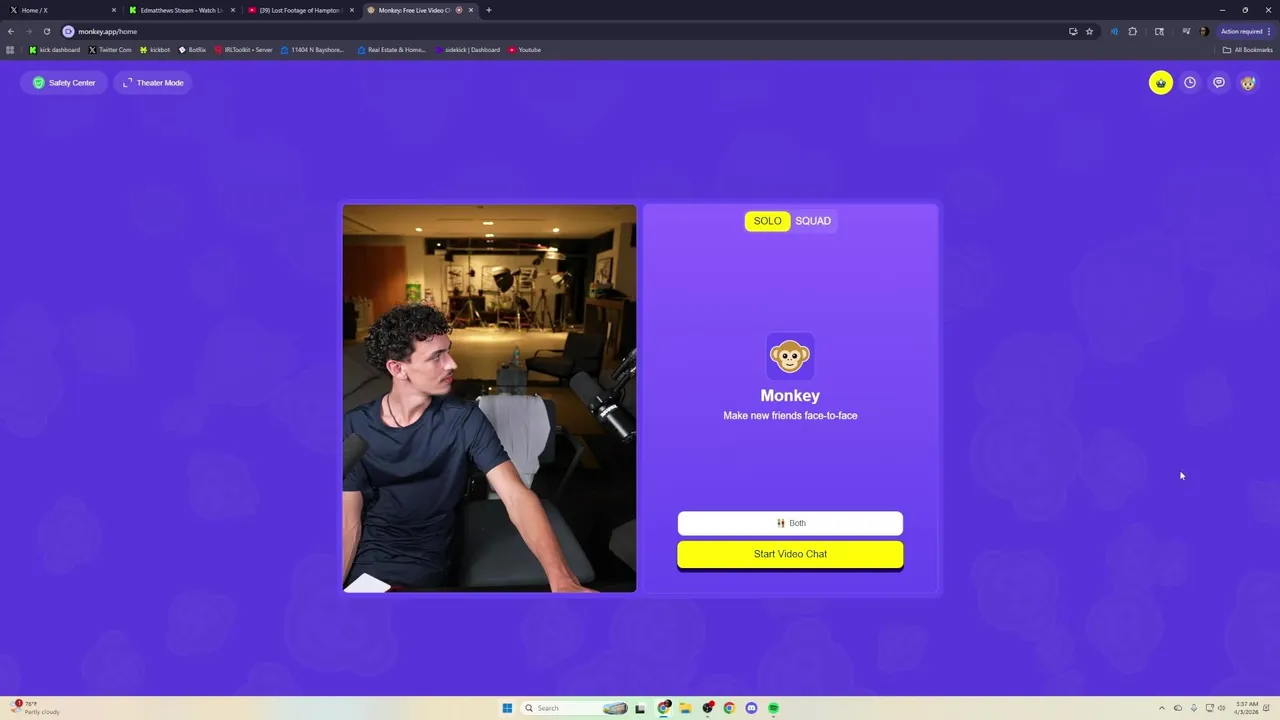Select the SQUAD mode
This screenshot has width=1280, height=720.
[x=813, y=221]
